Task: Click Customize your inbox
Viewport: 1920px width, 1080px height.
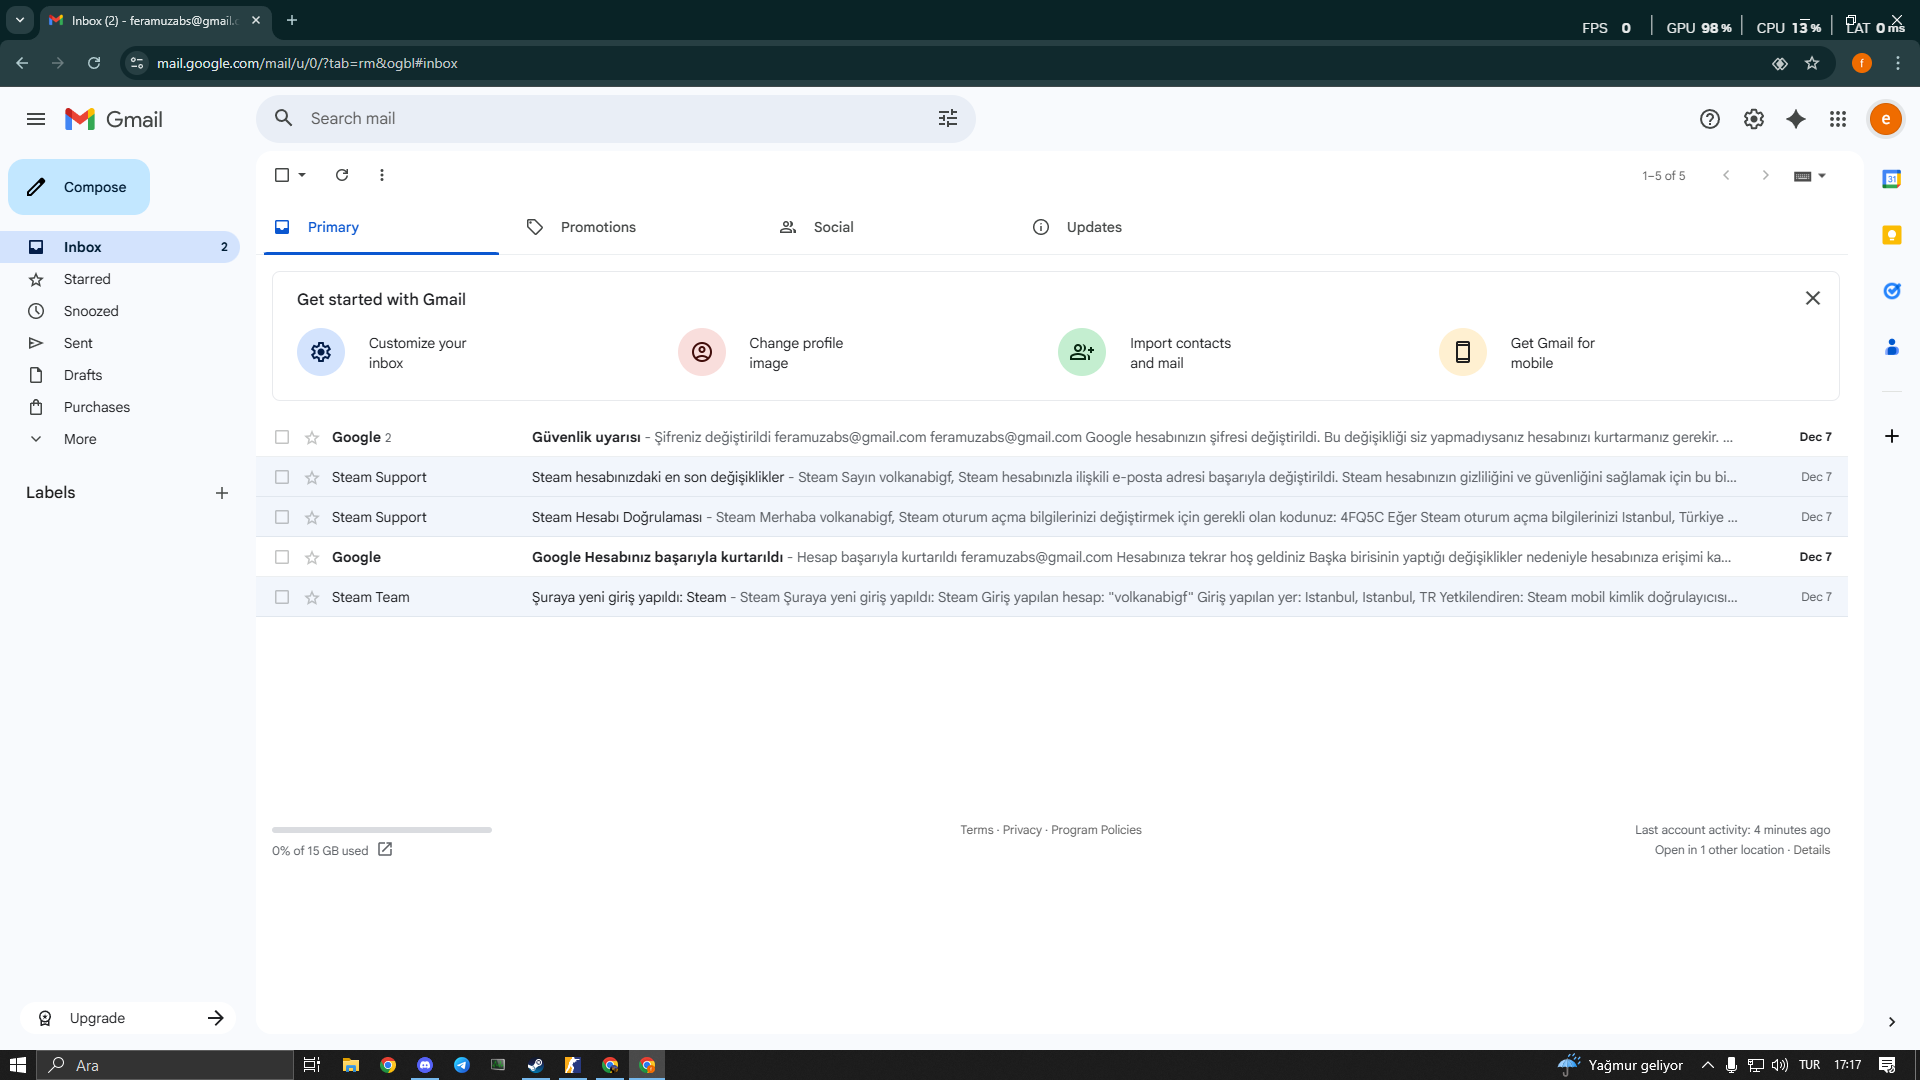Action: click(382, 352)
